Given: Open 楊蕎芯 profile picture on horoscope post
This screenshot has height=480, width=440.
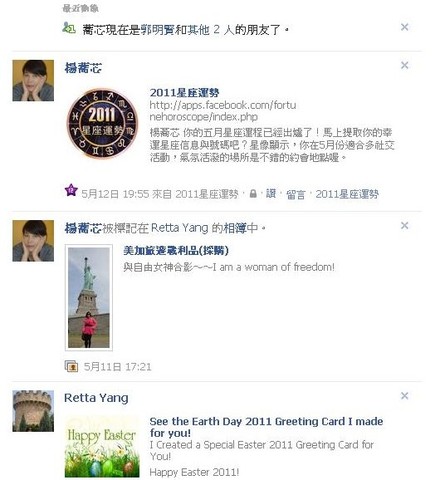Looking at the screenshot, I should (33, 80).
